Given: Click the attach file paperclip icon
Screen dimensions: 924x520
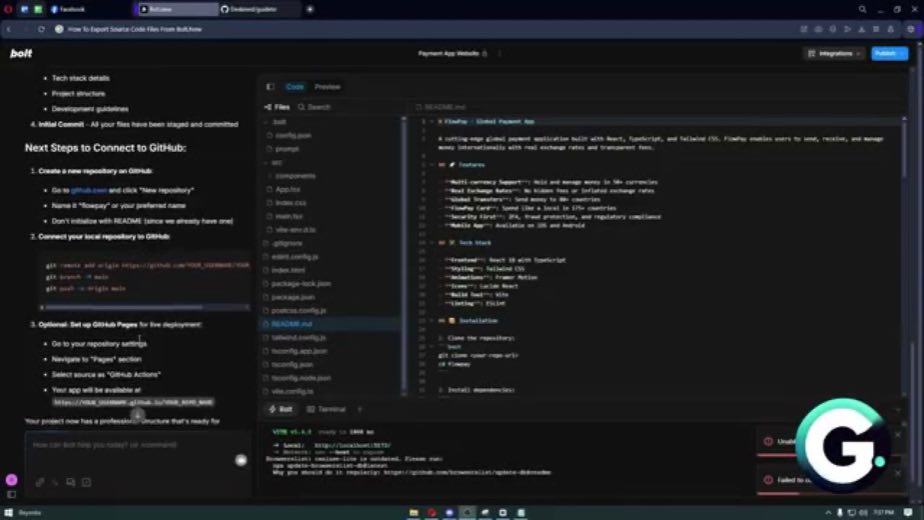Looking at the screenshot, I should coord(40,482).
